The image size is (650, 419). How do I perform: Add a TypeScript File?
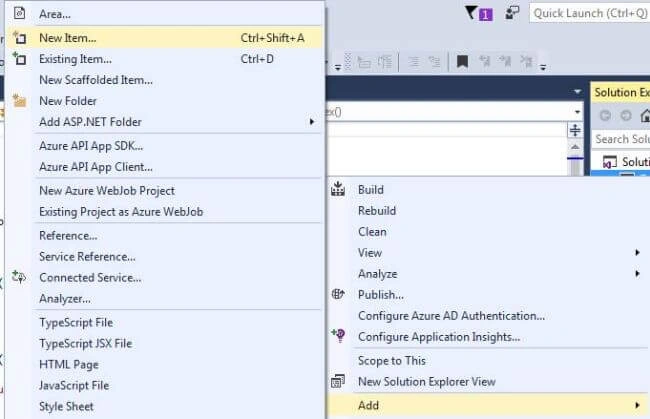164,322
